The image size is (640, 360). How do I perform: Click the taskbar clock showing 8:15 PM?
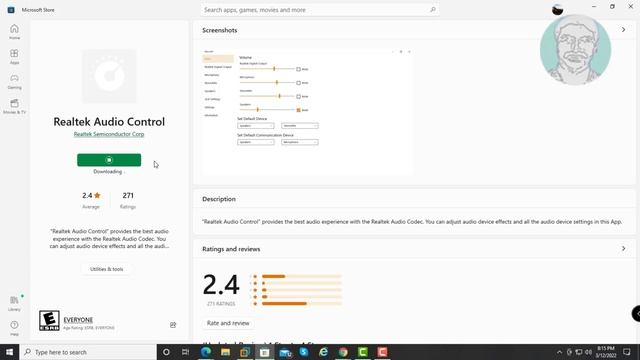(x=606, y=352)
